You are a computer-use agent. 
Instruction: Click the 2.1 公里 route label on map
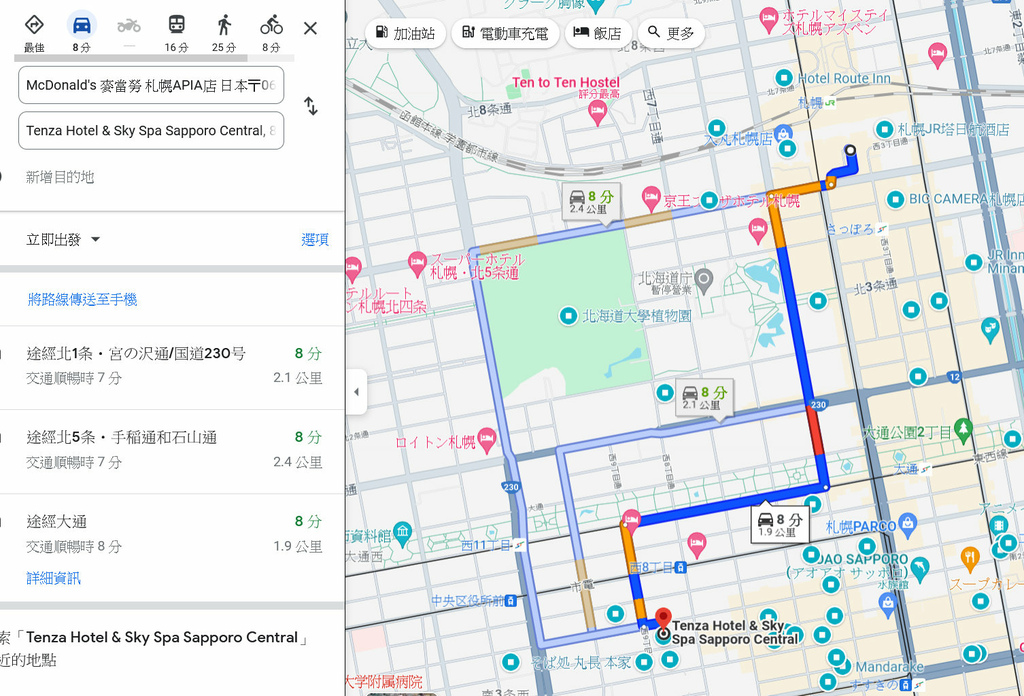tap(704, 398)
